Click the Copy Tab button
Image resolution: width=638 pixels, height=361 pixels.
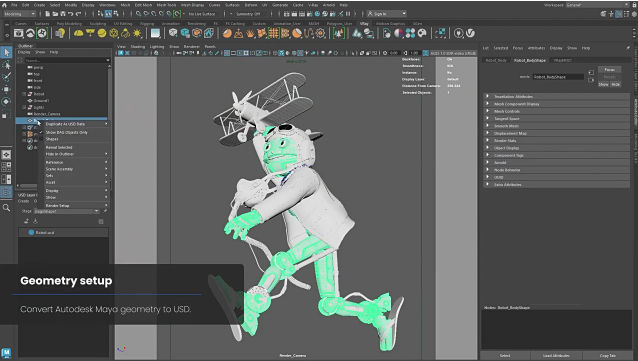point(607,356)
